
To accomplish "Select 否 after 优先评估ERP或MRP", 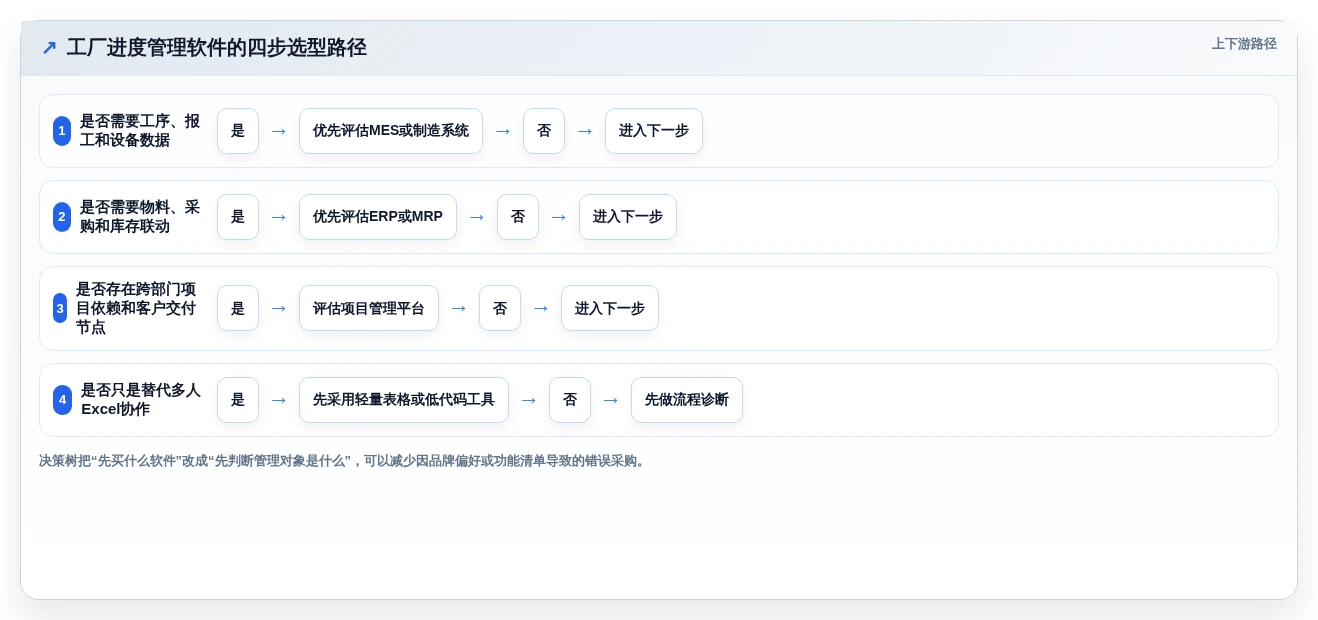I will coord(518,217).
